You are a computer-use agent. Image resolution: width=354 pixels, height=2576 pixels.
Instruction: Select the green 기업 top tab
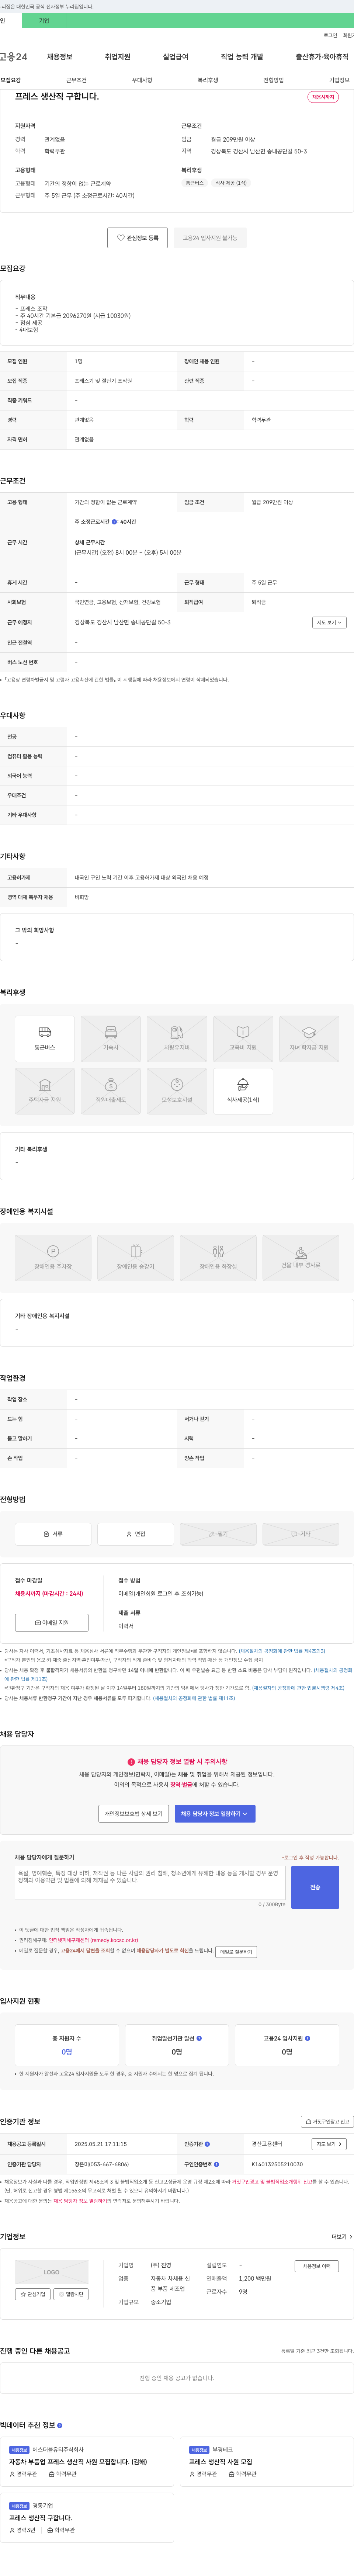tap(44, 20)
